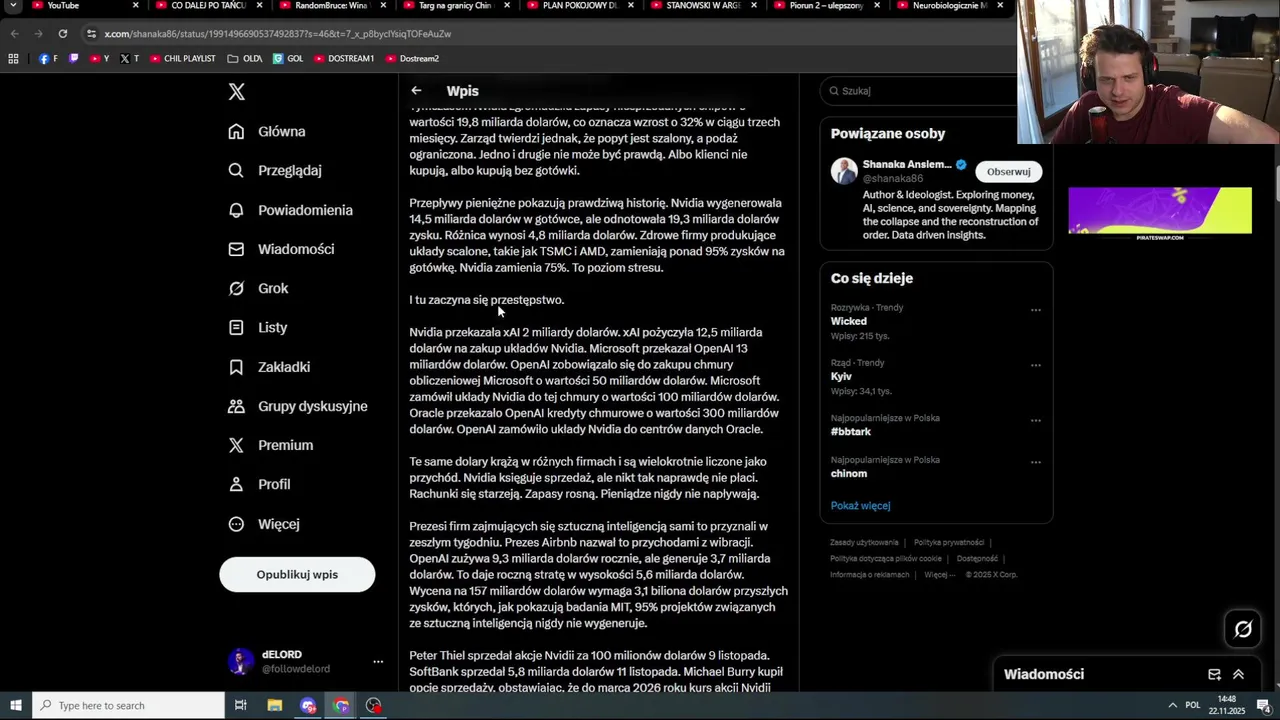The height and width of the screenshot is (720, 1280).
Task: Switch to PLAN POKOJOWY tab
Action: point(579,6)
